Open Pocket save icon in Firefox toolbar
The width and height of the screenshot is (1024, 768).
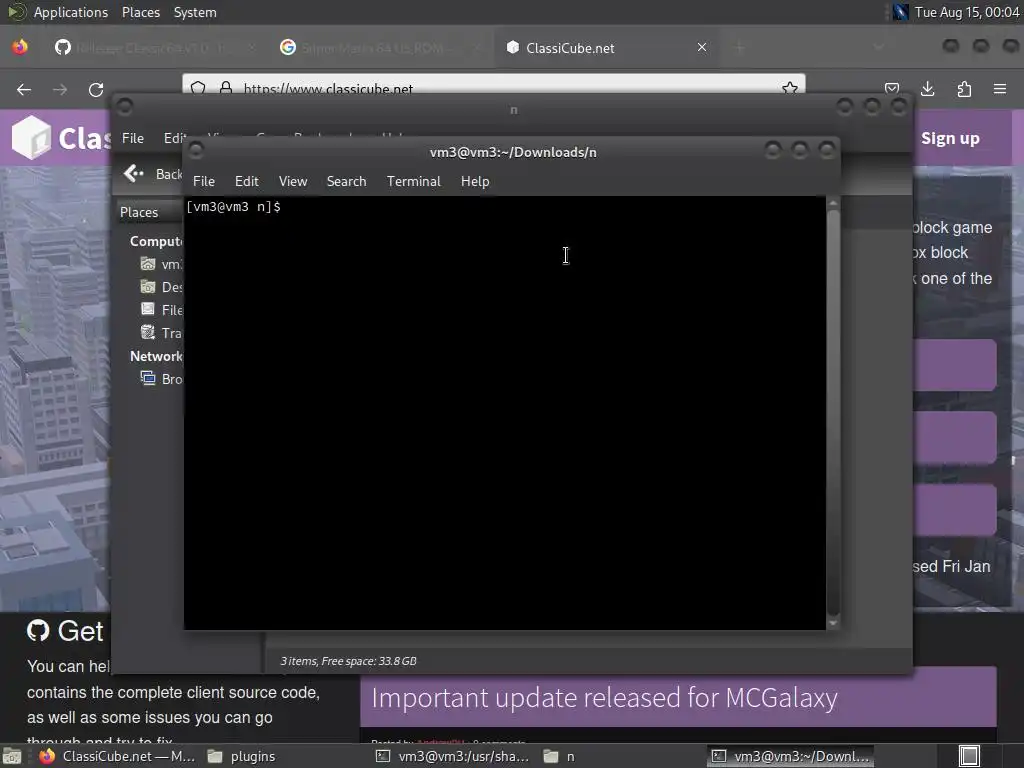pyautogui.click(x=892, y=89)
